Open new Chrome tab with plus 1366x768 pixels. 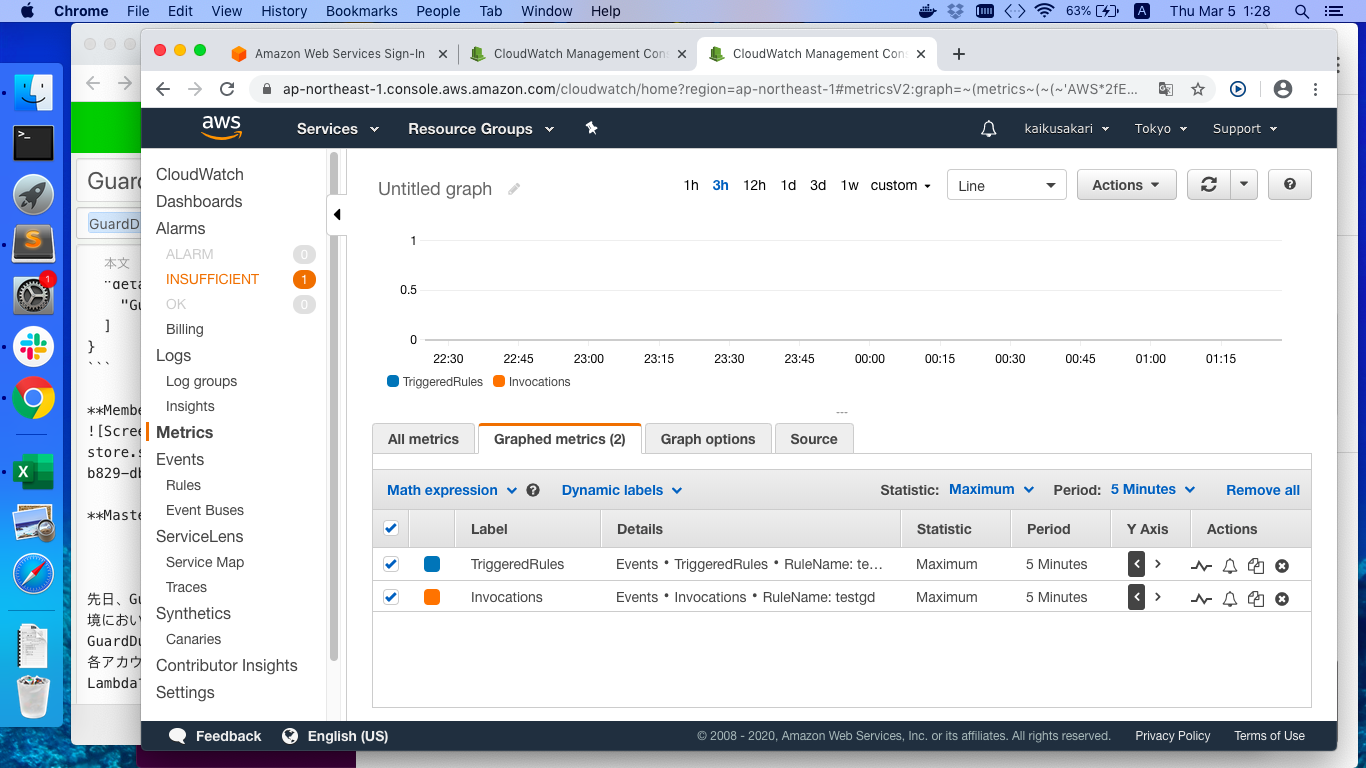click(x=958, y=54)
